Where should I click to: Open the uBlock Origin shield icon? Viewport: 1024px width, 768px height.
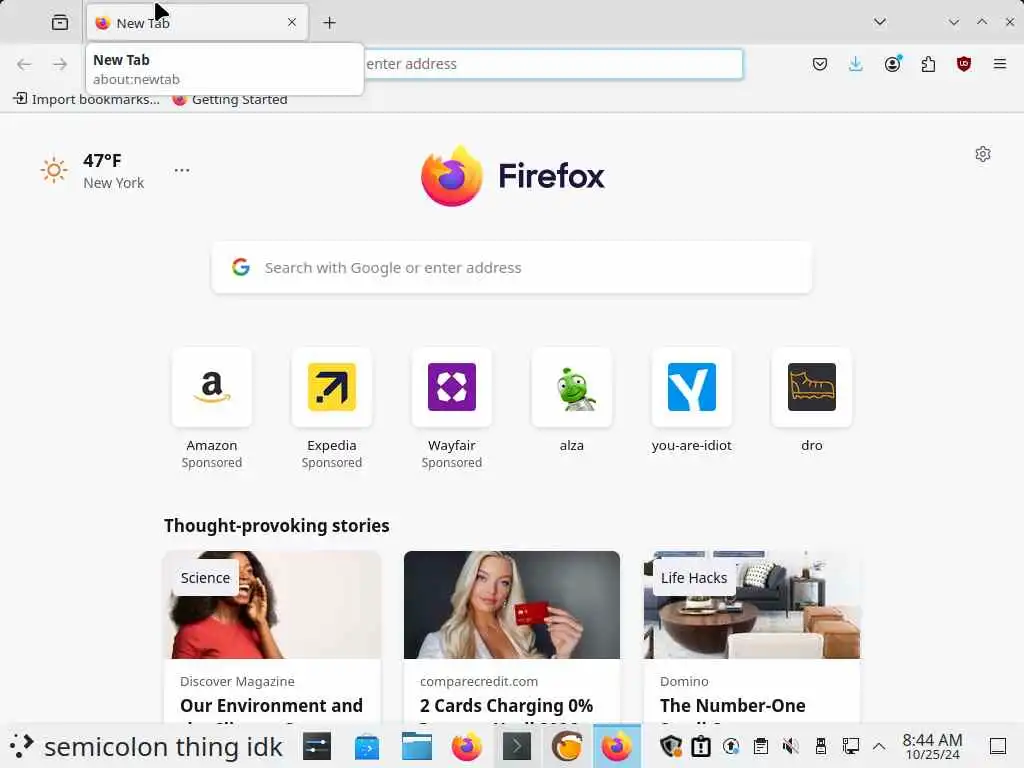[x=964, y=64]
